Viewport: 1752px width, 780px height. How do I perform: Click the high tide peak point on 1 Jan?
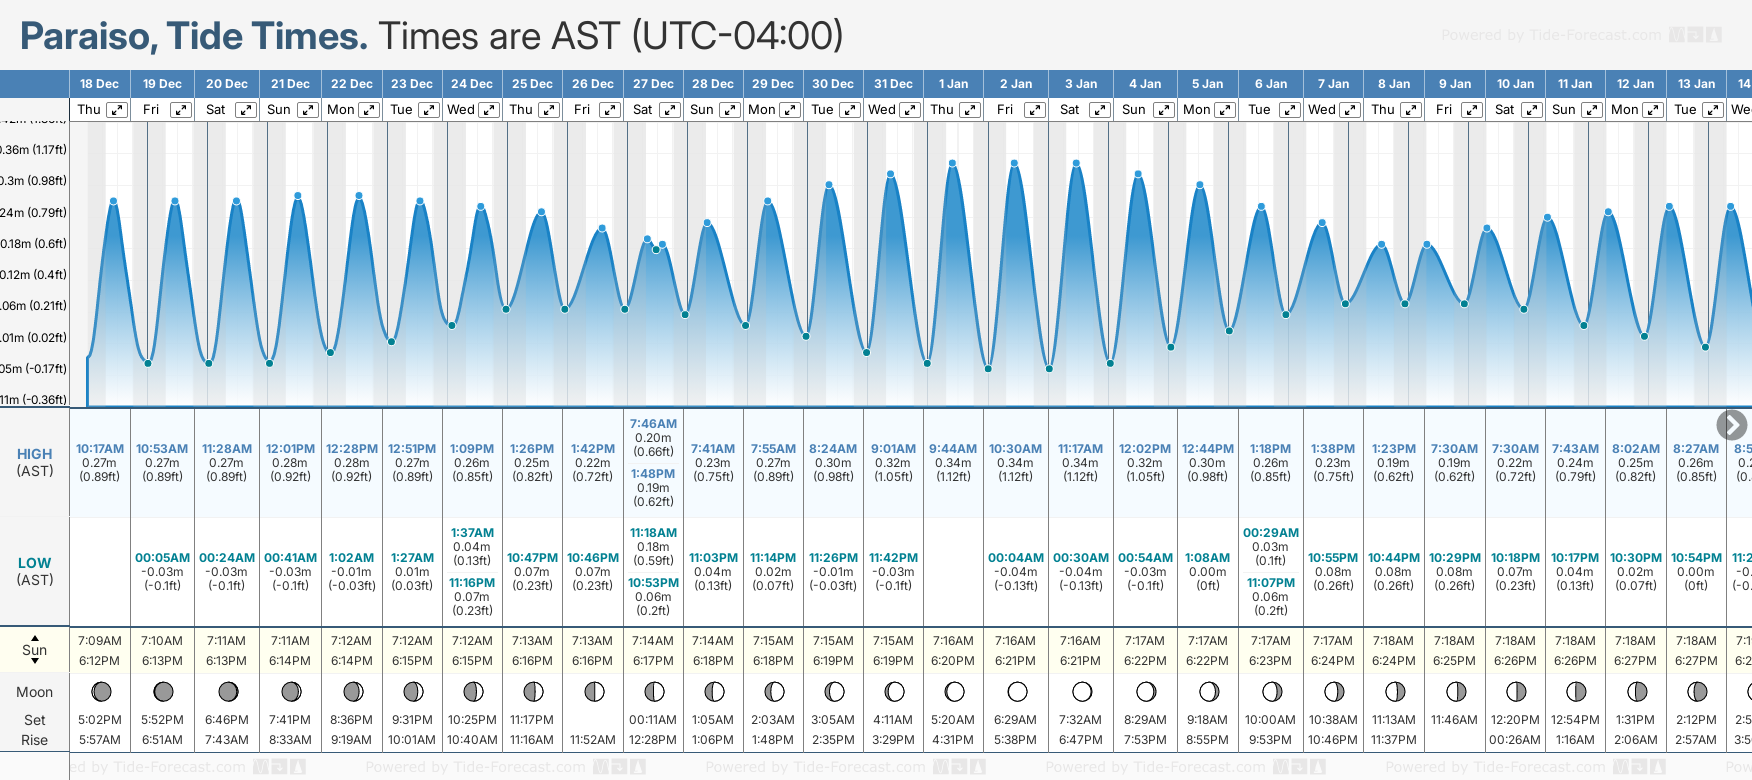[952, 163]
